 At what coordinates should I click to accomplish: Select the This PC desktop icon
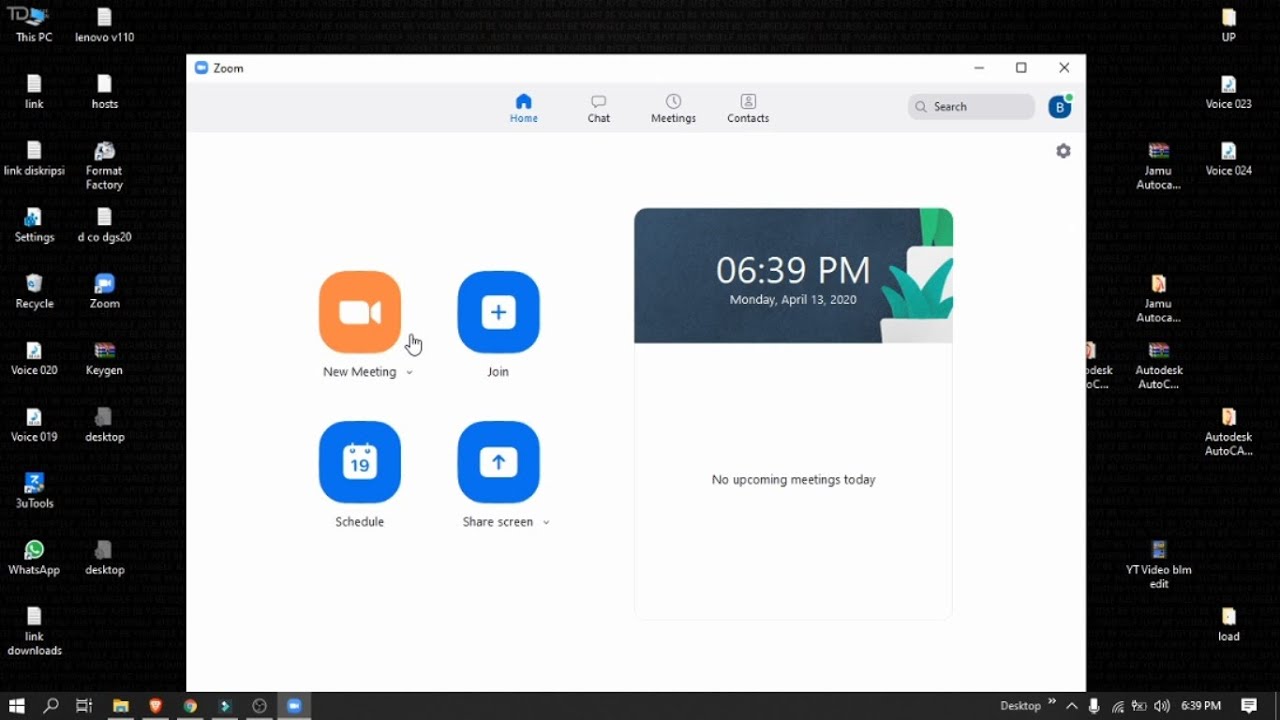34,25
